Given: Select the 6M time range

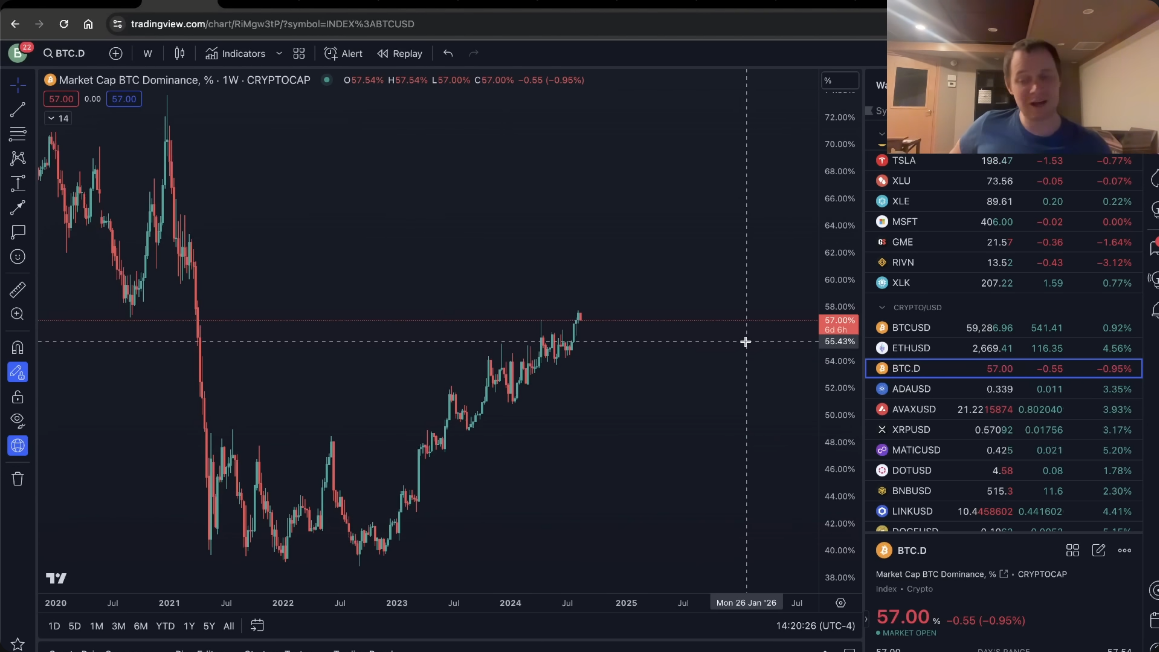Looking at the screenshot, I should click(x=140, y=626).
